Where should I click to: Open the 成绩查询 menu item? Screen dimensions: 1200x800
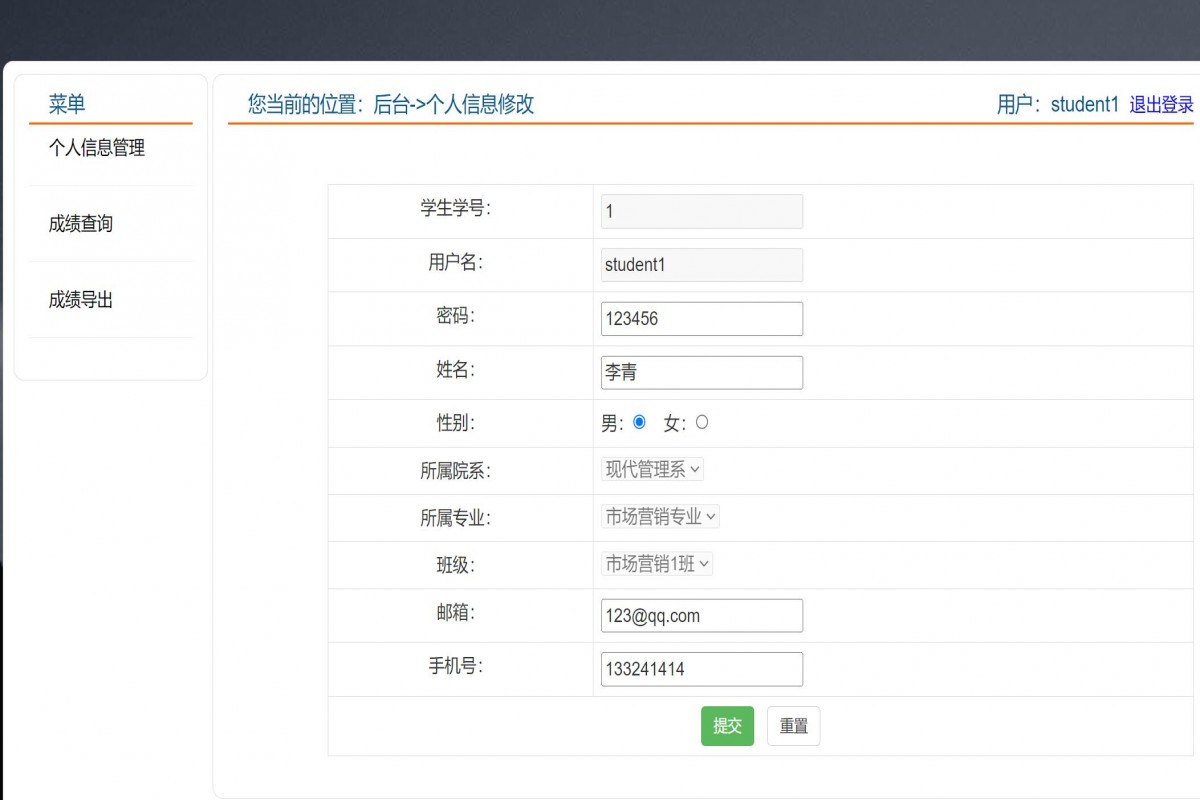[78, 224]
